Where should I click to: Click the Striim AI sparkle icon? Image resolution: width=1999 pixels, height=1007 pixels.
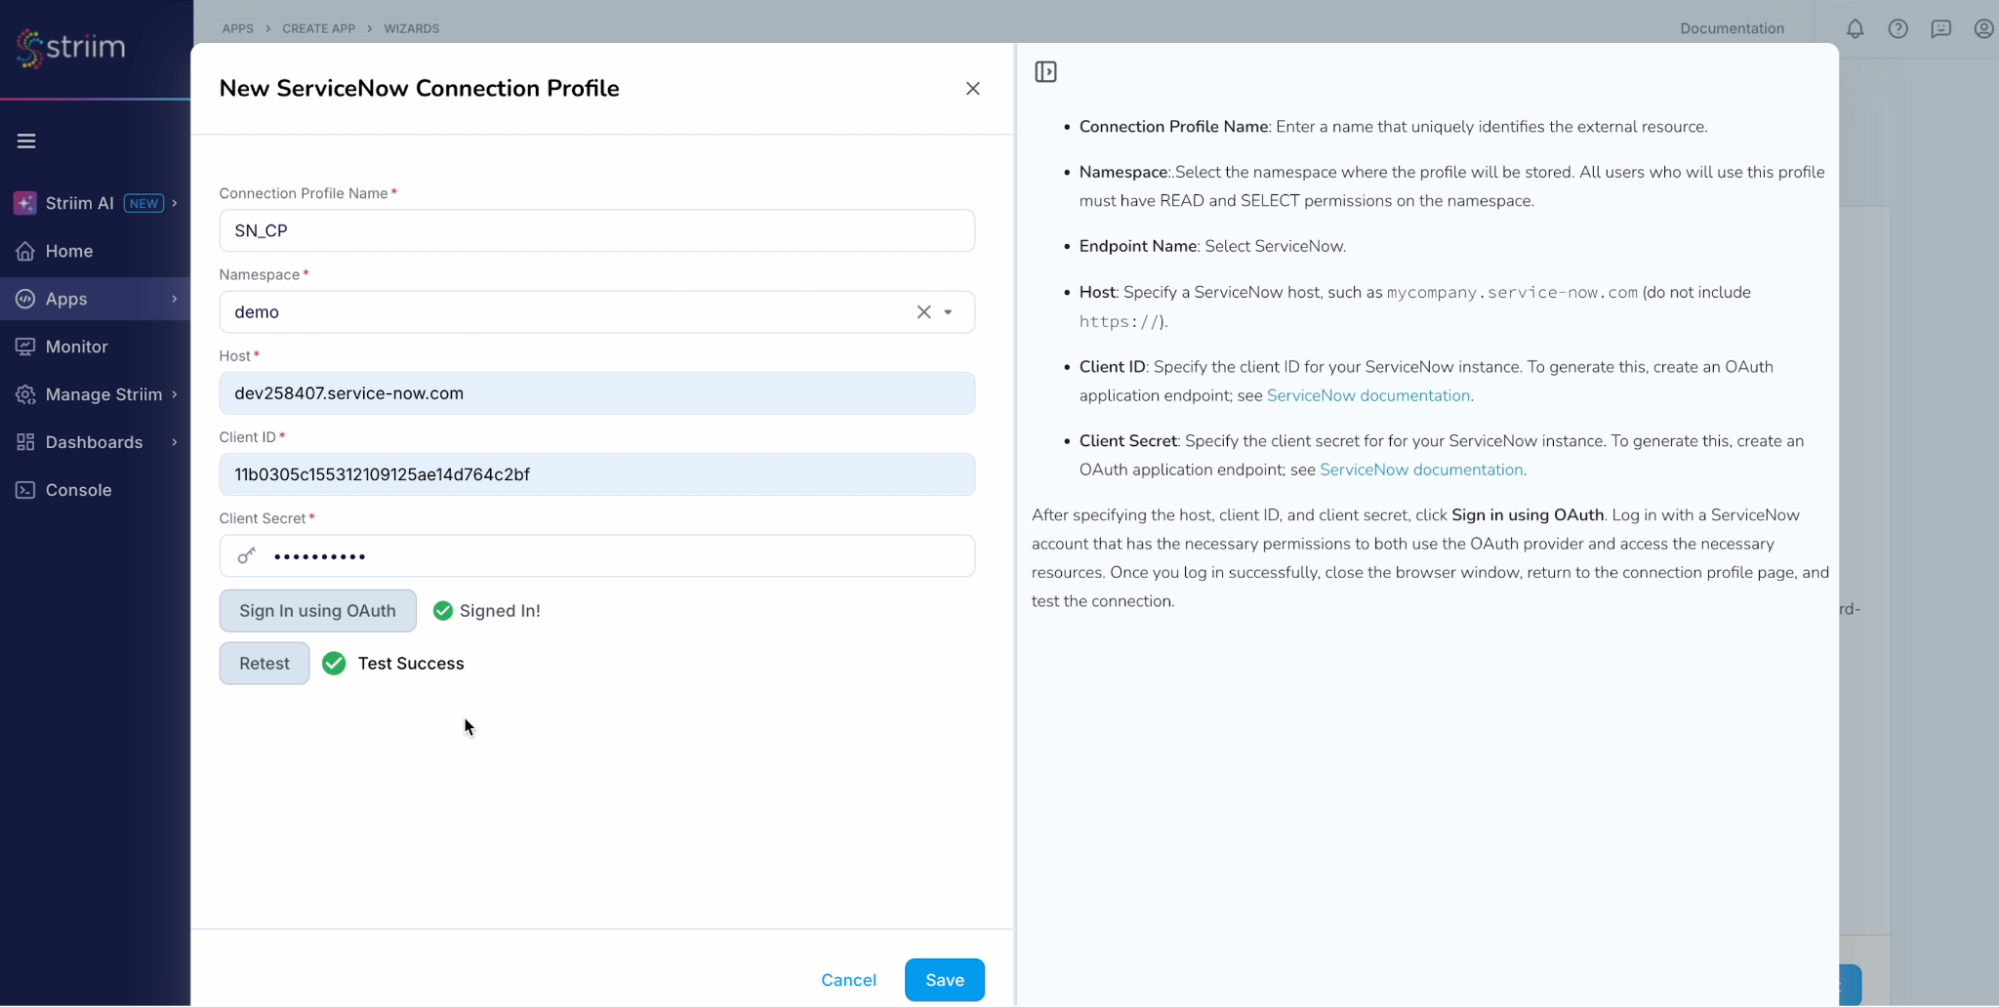point(25,203)
